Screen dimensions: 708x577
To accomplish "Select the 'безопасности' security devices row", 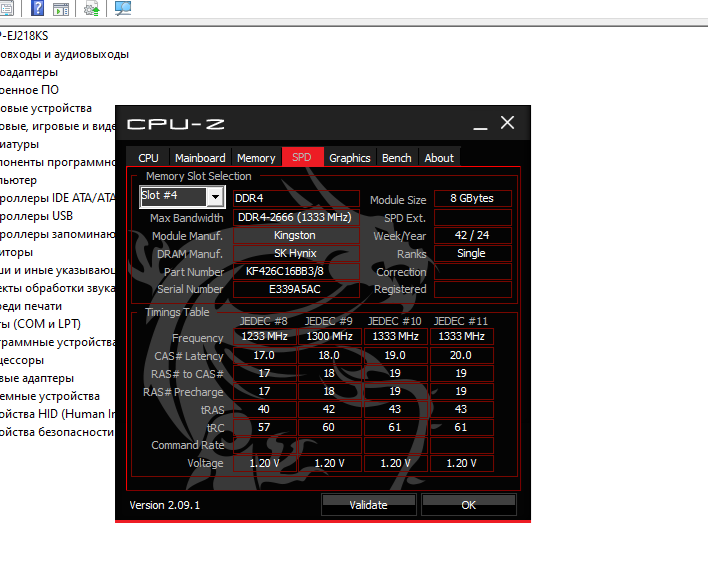I will [x=57, y=432].
